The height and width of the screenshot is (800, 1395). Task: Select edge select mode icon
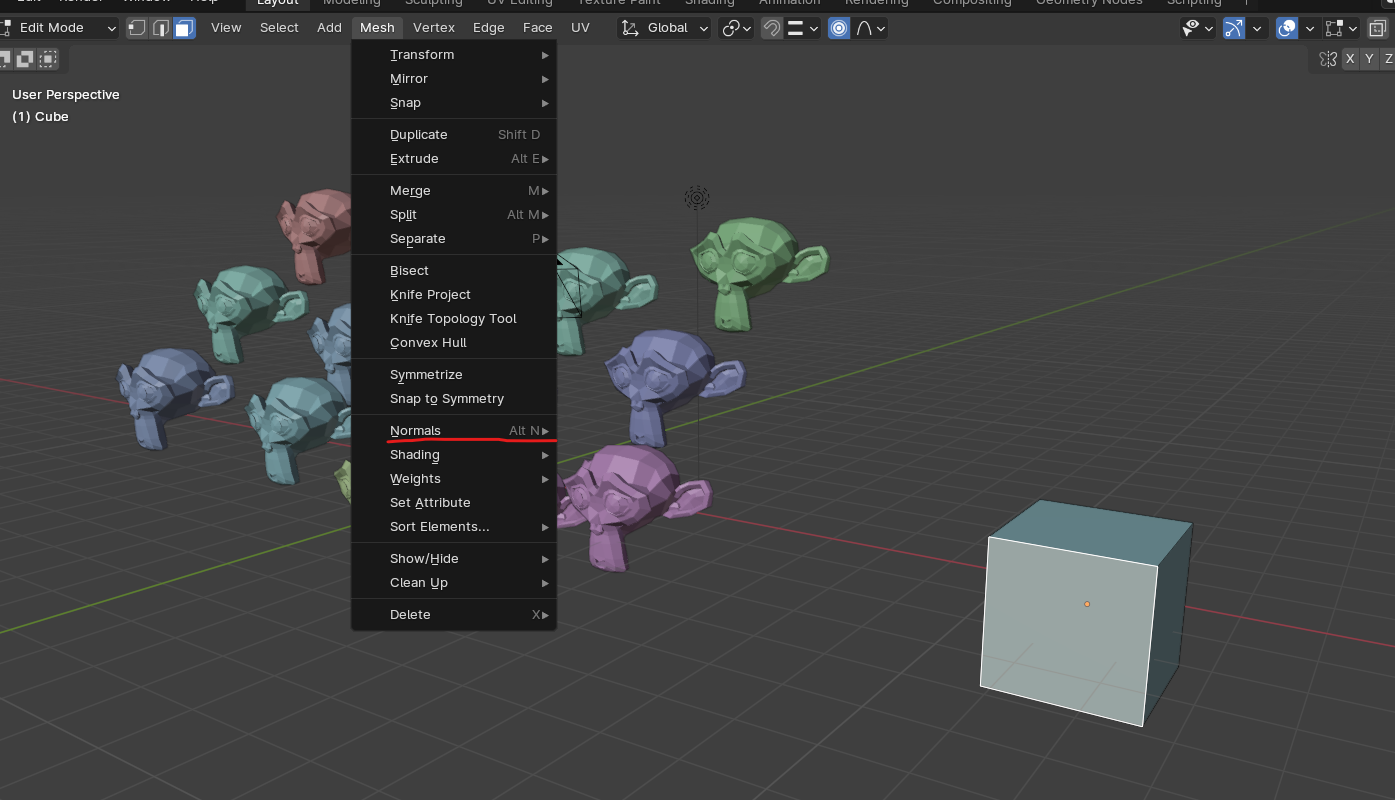160,28
